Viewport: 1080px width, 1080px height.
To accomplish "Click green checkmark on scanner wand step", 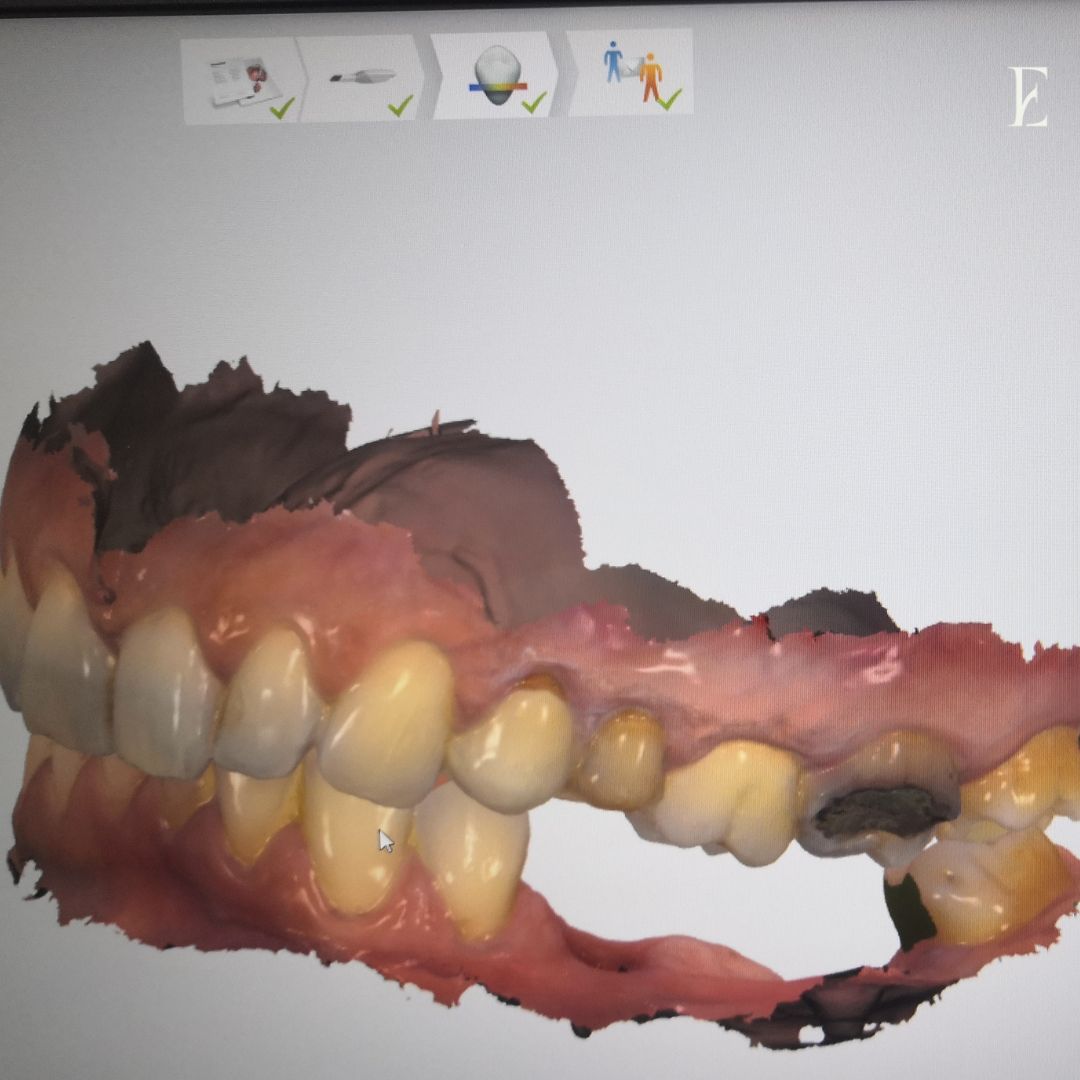I will (401, 105).
